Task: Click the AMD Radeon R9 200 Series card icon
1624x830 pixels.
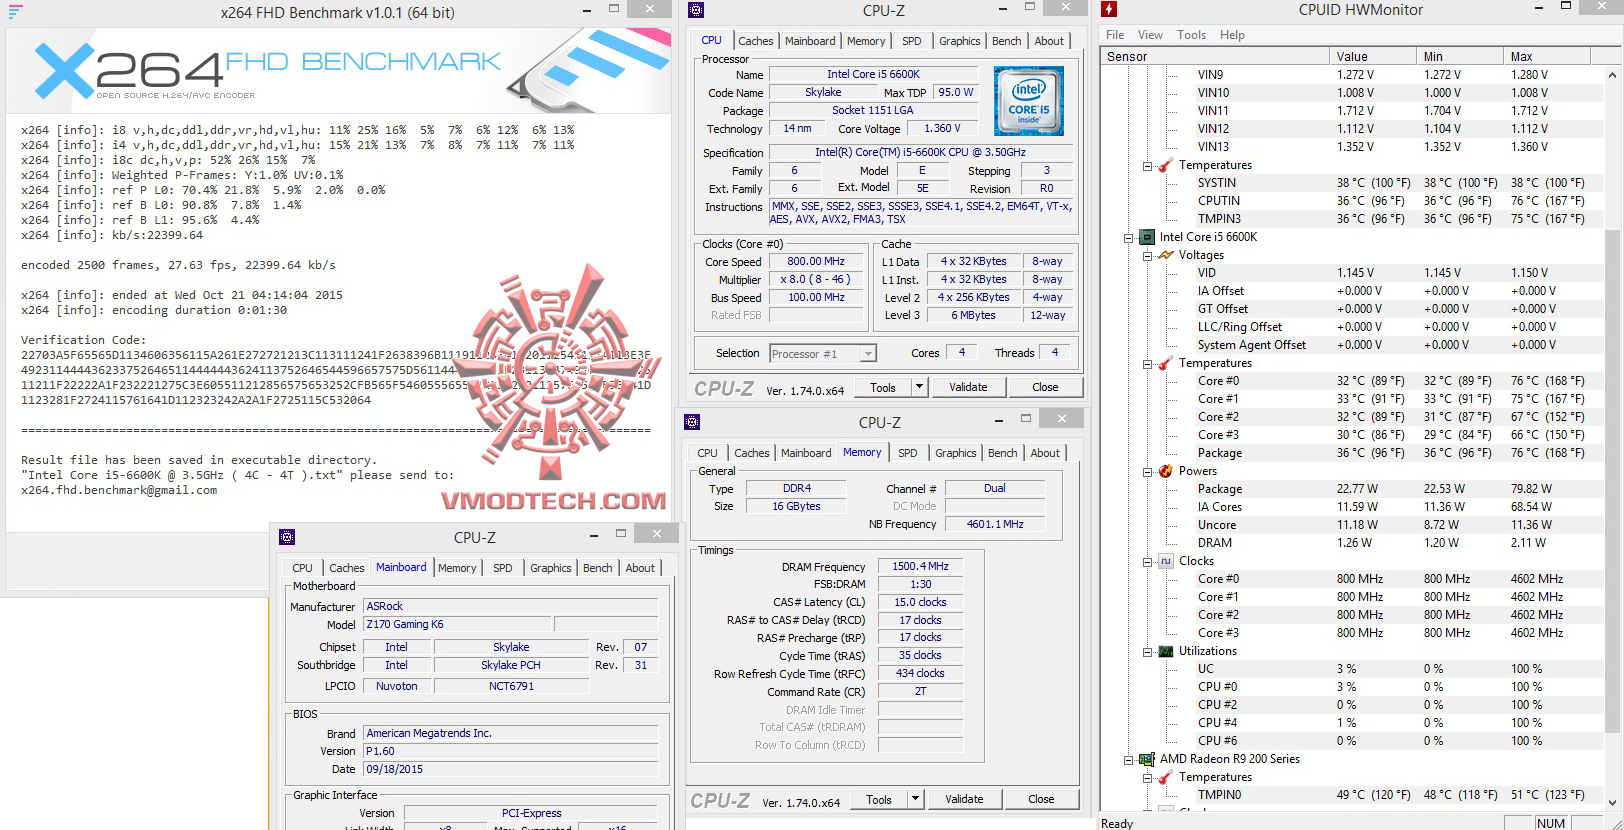Action: (1149, 759)
